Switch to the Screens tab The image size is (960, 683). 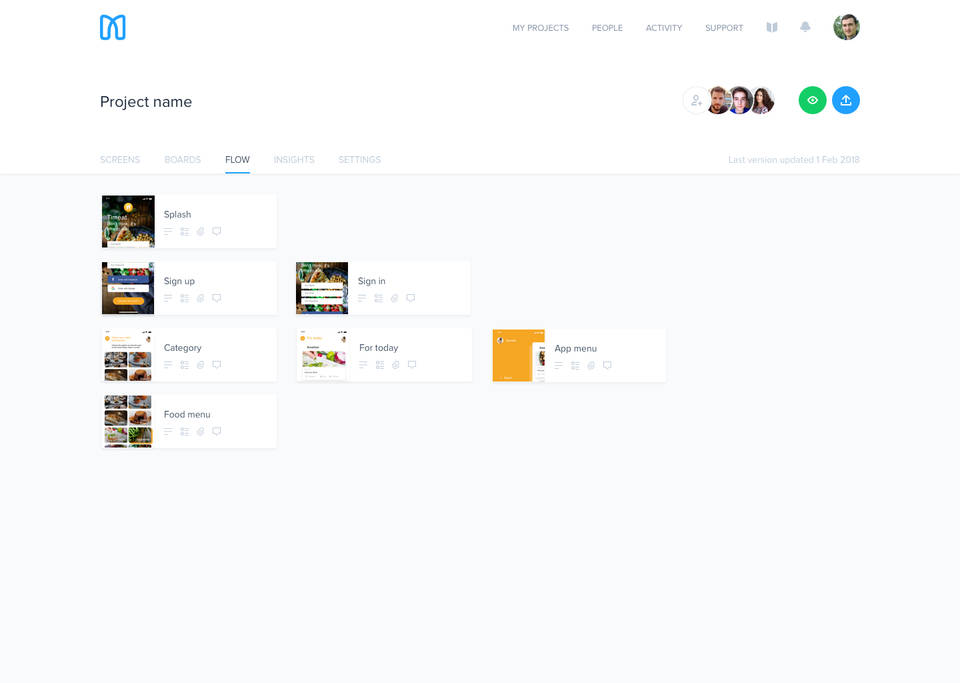120,160
